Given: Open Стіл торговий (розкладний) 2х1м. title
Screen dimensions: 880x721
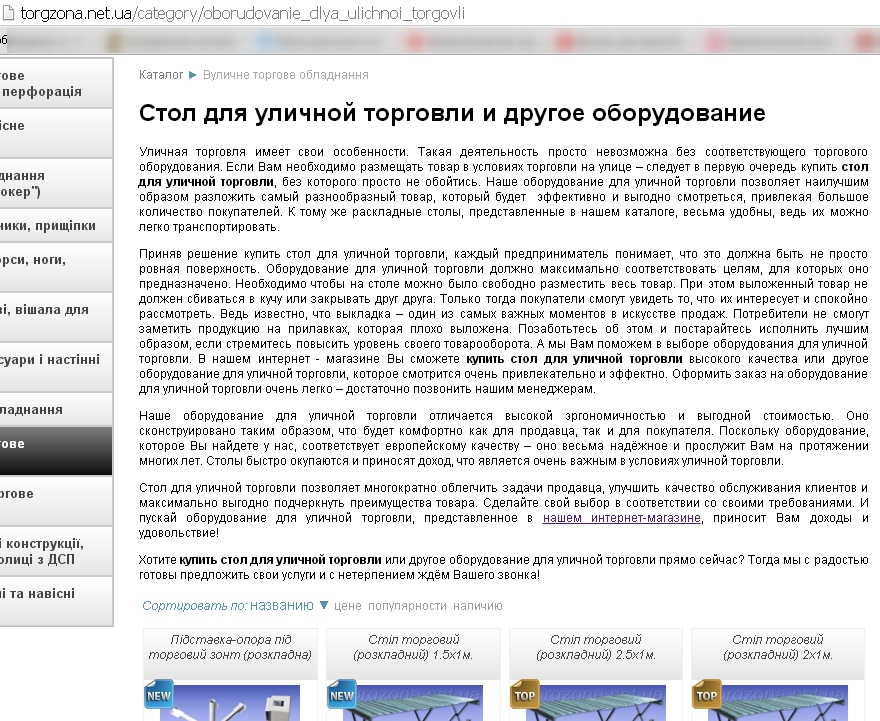Looking at the screenshot, I should pyautogui.click(x=778, y=647).
